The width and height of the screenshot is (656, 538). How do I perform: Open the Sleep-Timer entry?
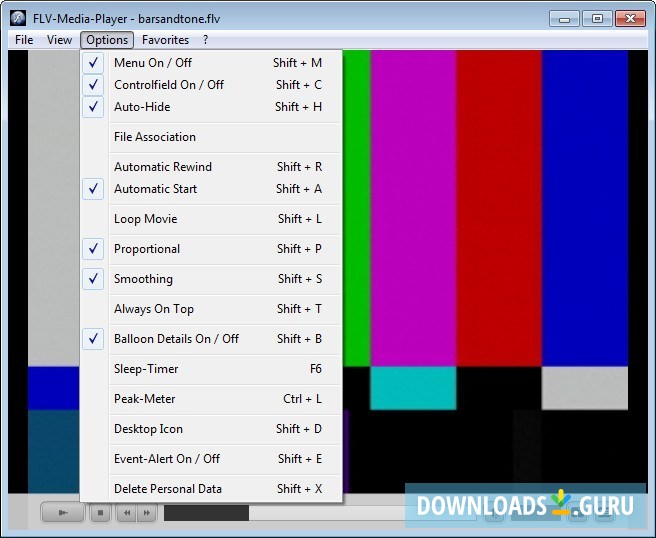211,369
